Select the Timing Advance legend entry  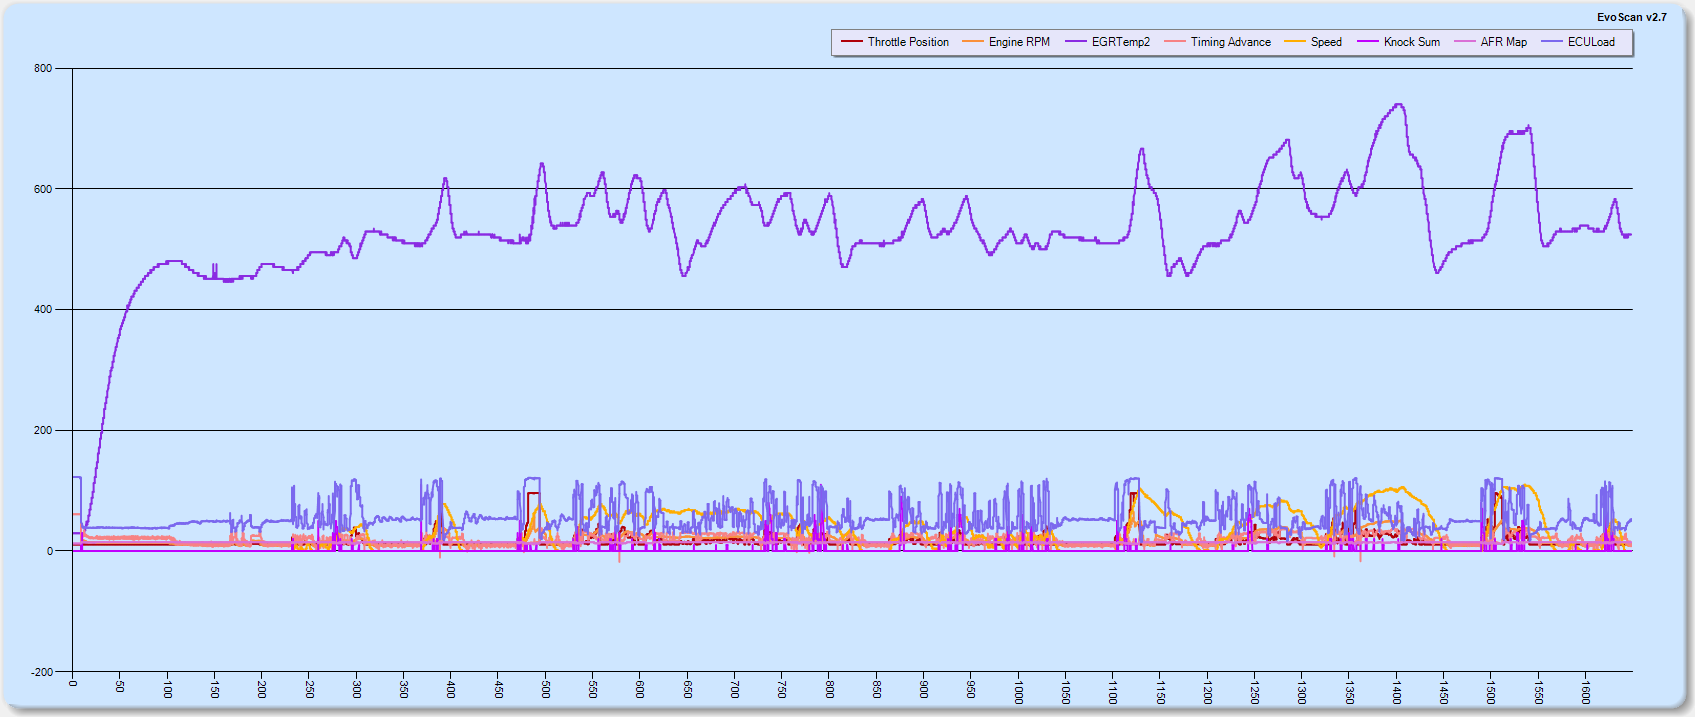point(1230,42)
